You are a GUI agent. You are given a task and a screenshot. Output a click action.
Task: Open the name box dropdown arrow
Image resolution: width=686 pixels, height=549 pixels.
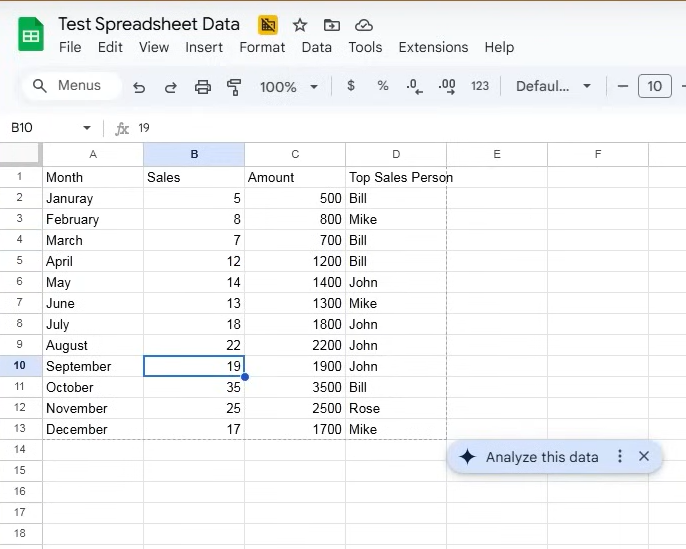(87, 128)
